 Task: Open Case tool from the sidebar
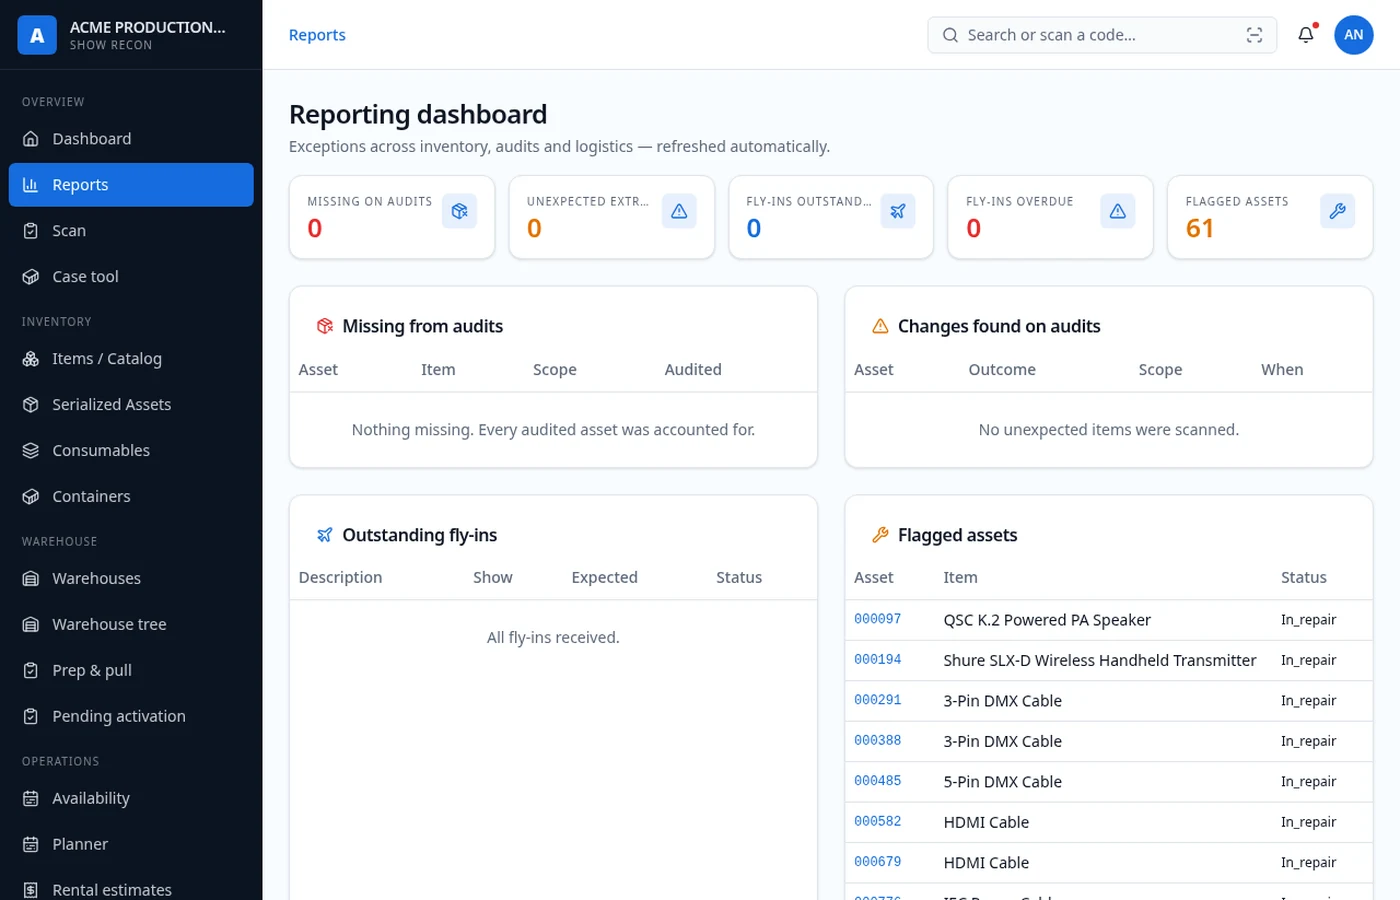tap(131, 277)
